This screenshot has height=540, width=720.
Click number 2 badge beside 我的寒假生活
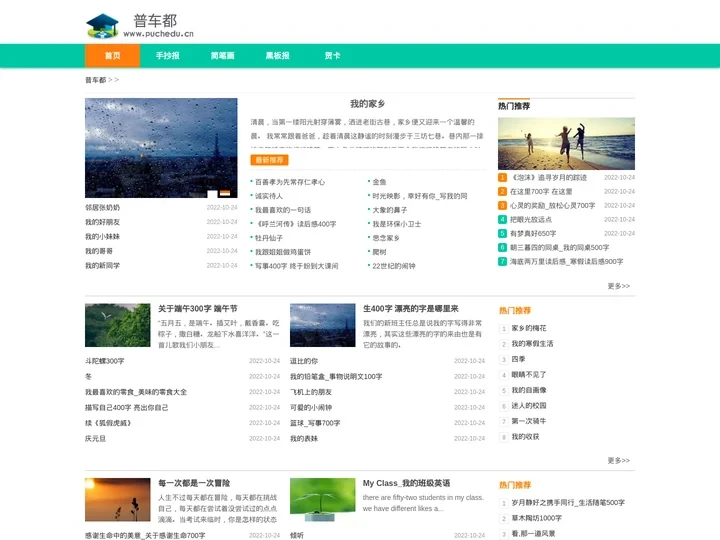coord(504,344)
